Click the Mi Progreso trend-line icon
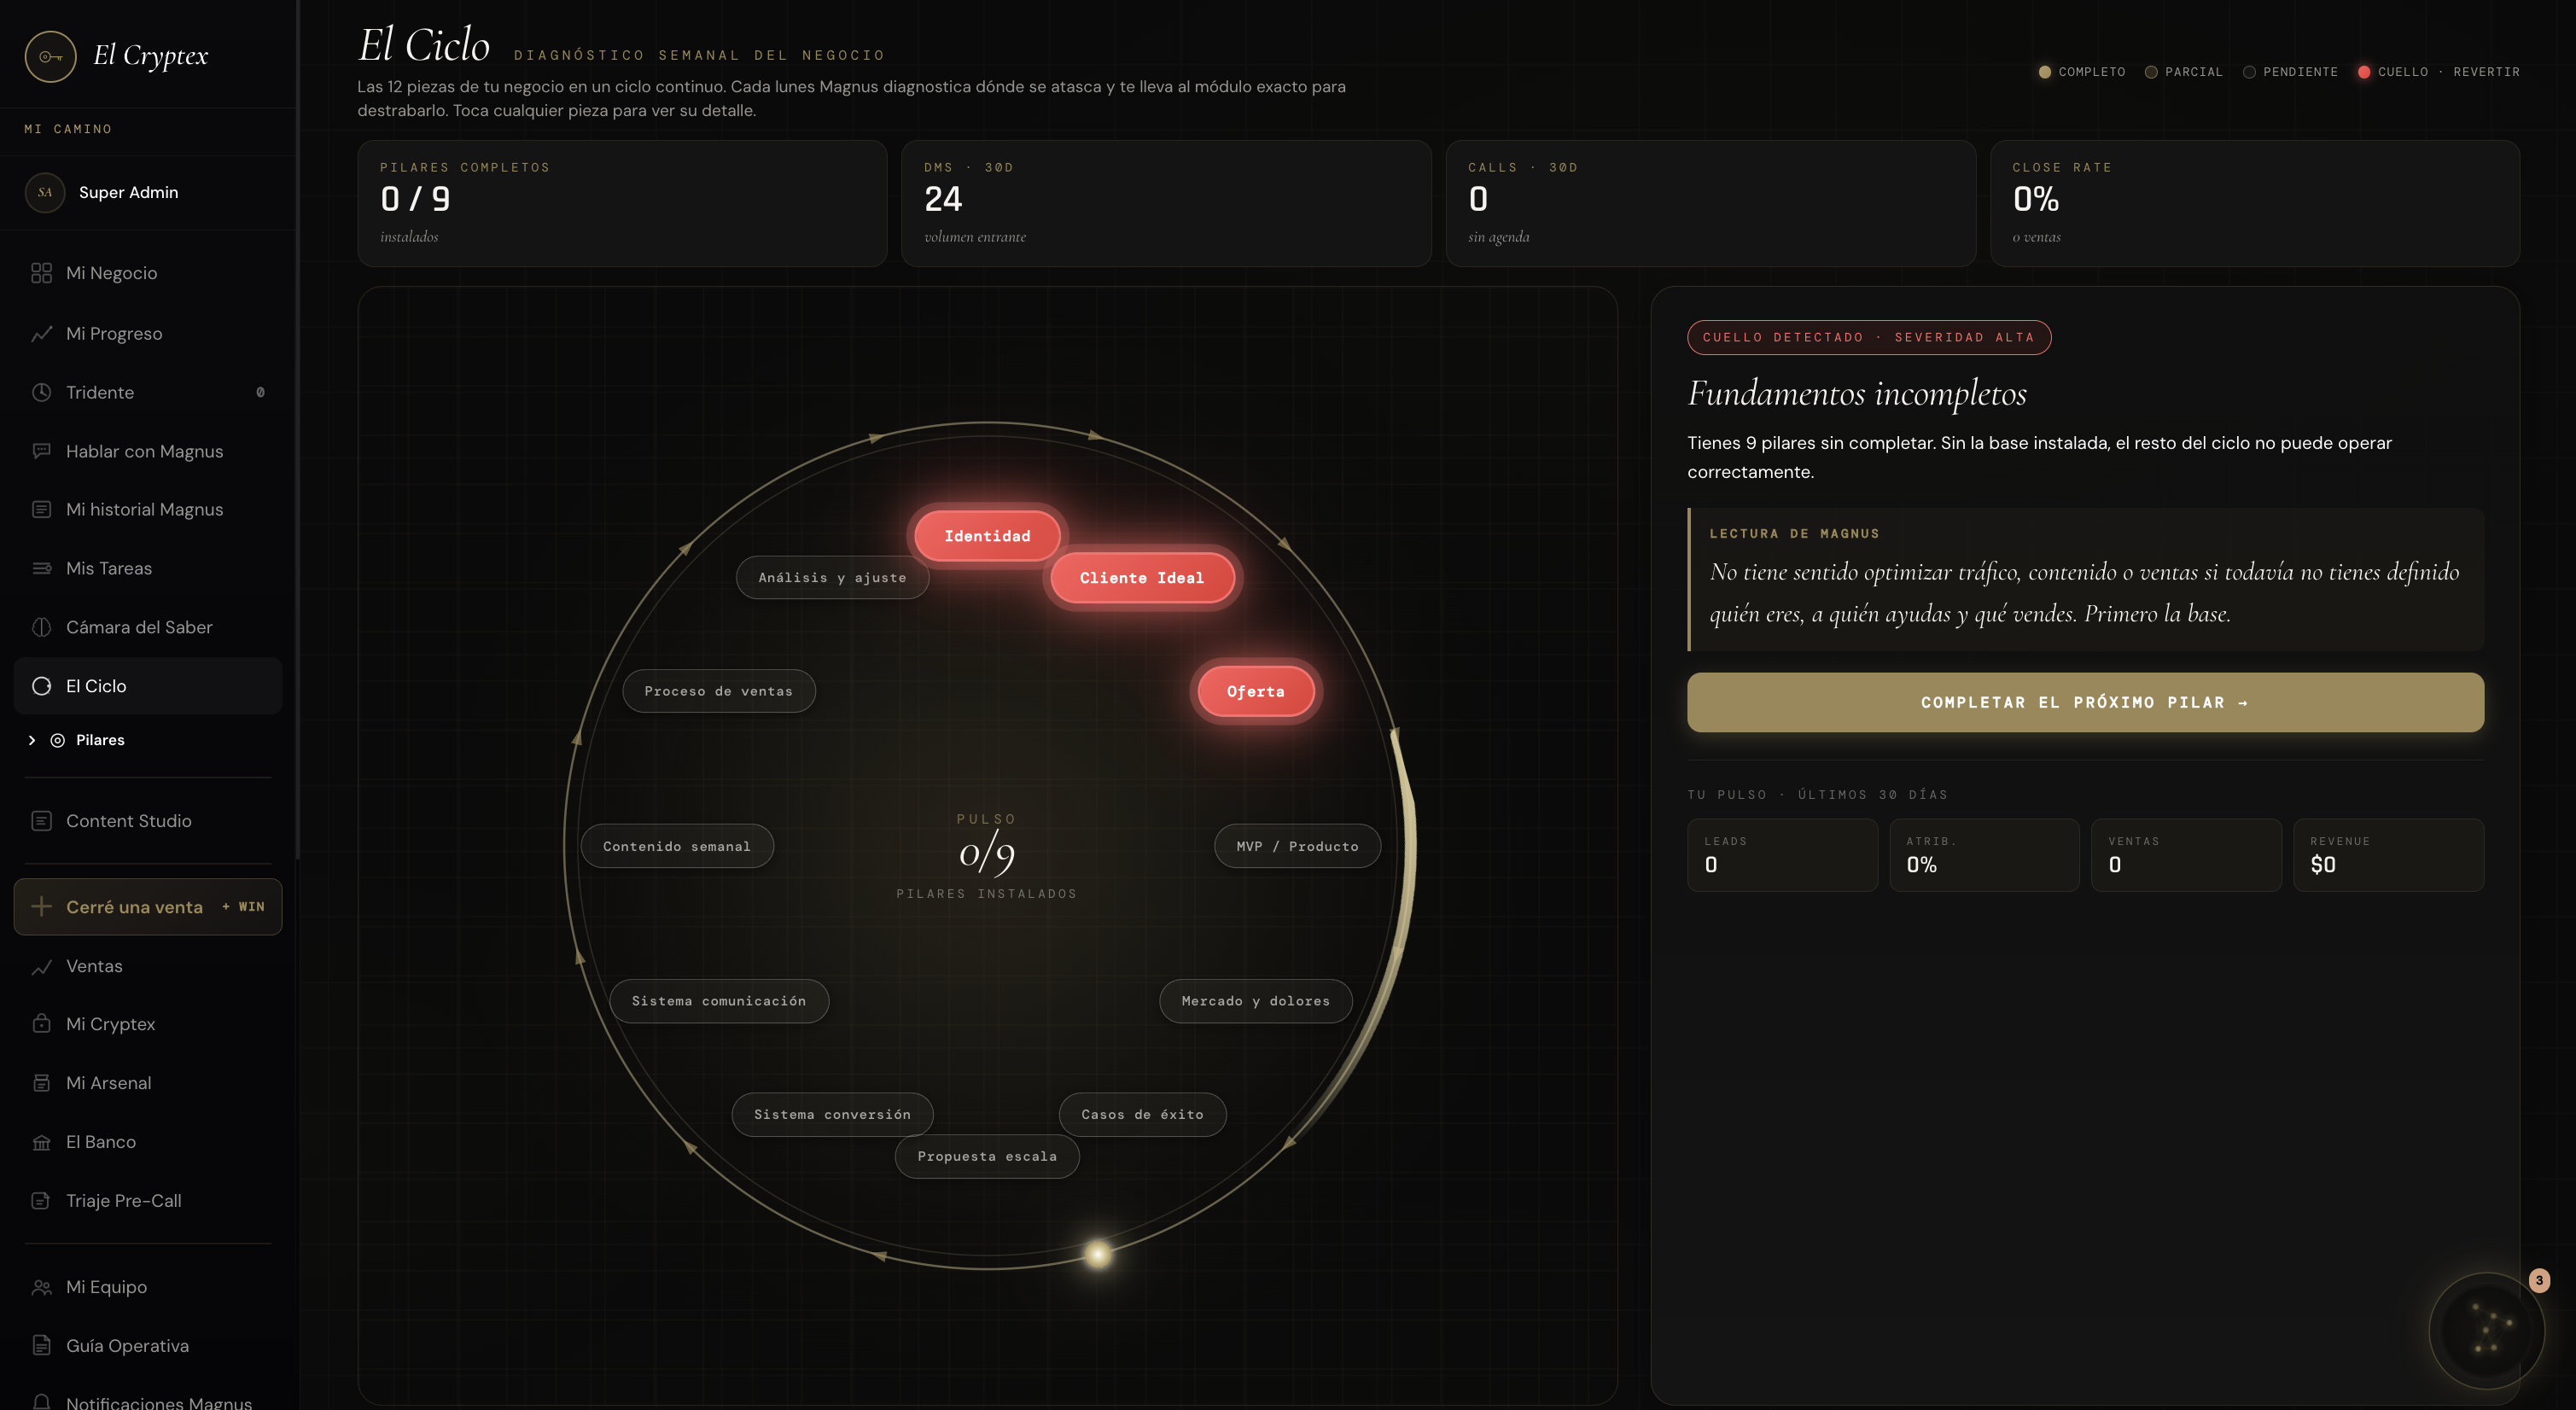Viewport: 2576px width, 1410px height. point(41,333)
